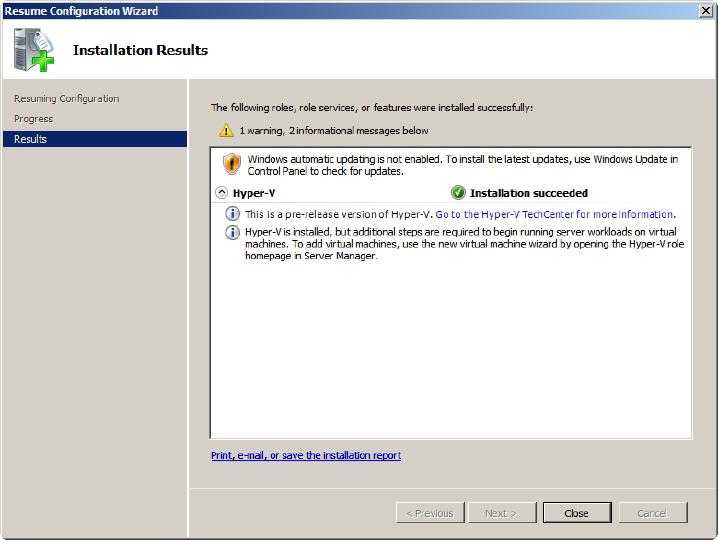Click the Windows automatic updating warning text
This screenshot has width=718, height=540.
point(463,165)
